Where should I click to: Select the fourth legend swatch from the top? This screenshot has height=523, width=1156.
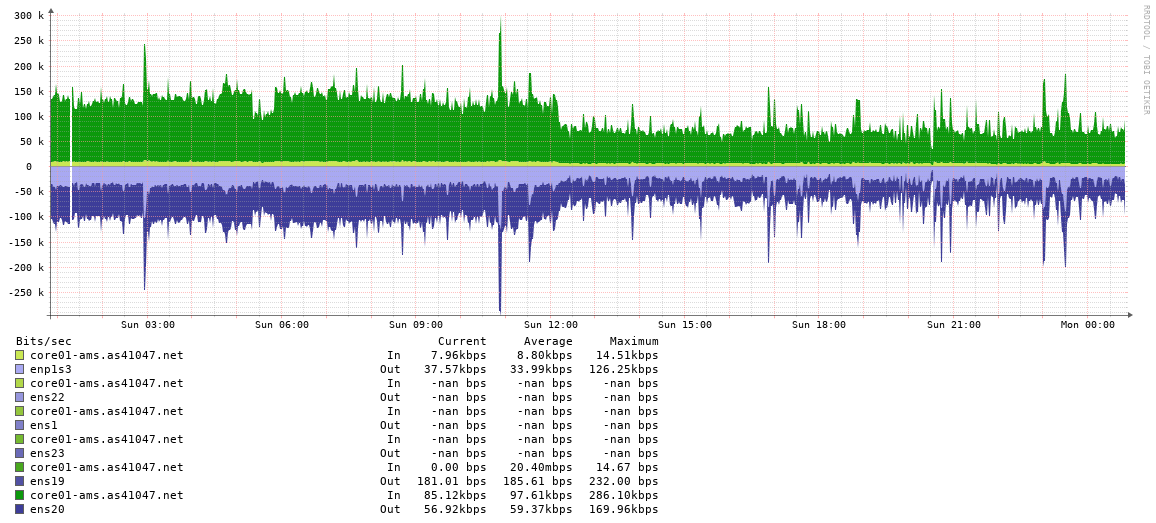tap(19, 397)
